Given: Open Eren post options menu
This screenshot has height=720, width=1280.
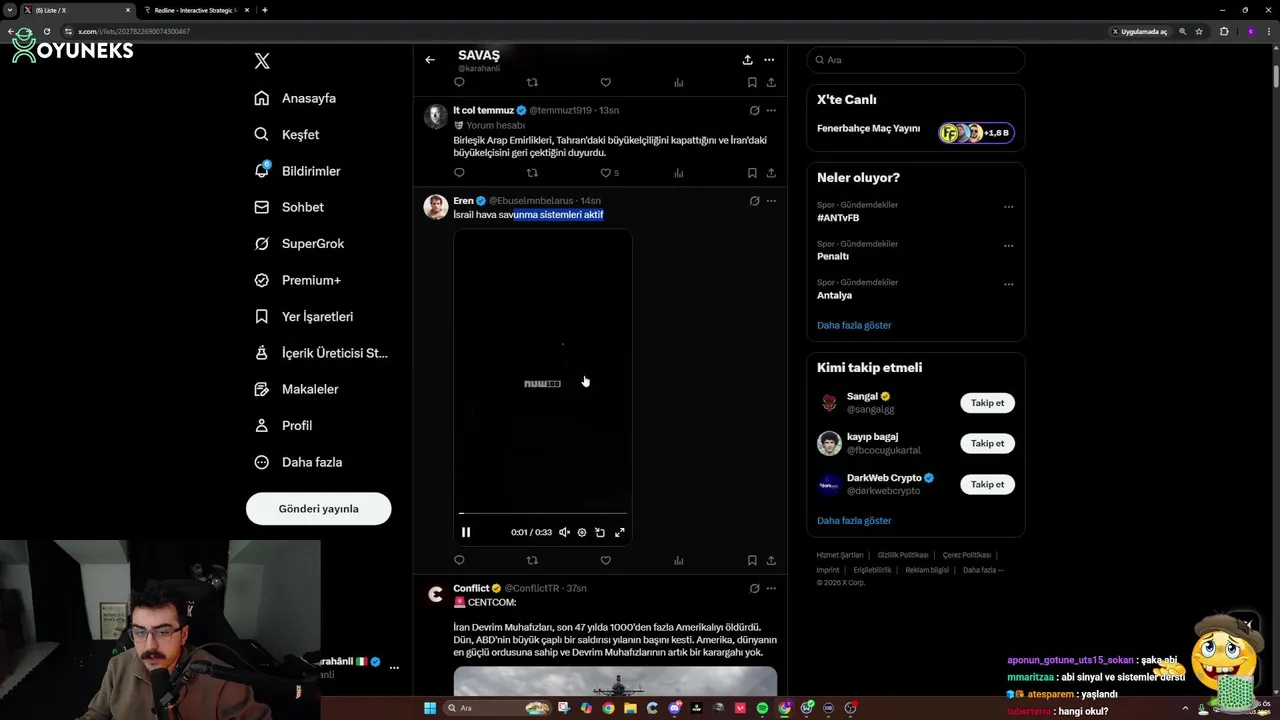Looking at the screenshot, I should (x=771, y=201).
